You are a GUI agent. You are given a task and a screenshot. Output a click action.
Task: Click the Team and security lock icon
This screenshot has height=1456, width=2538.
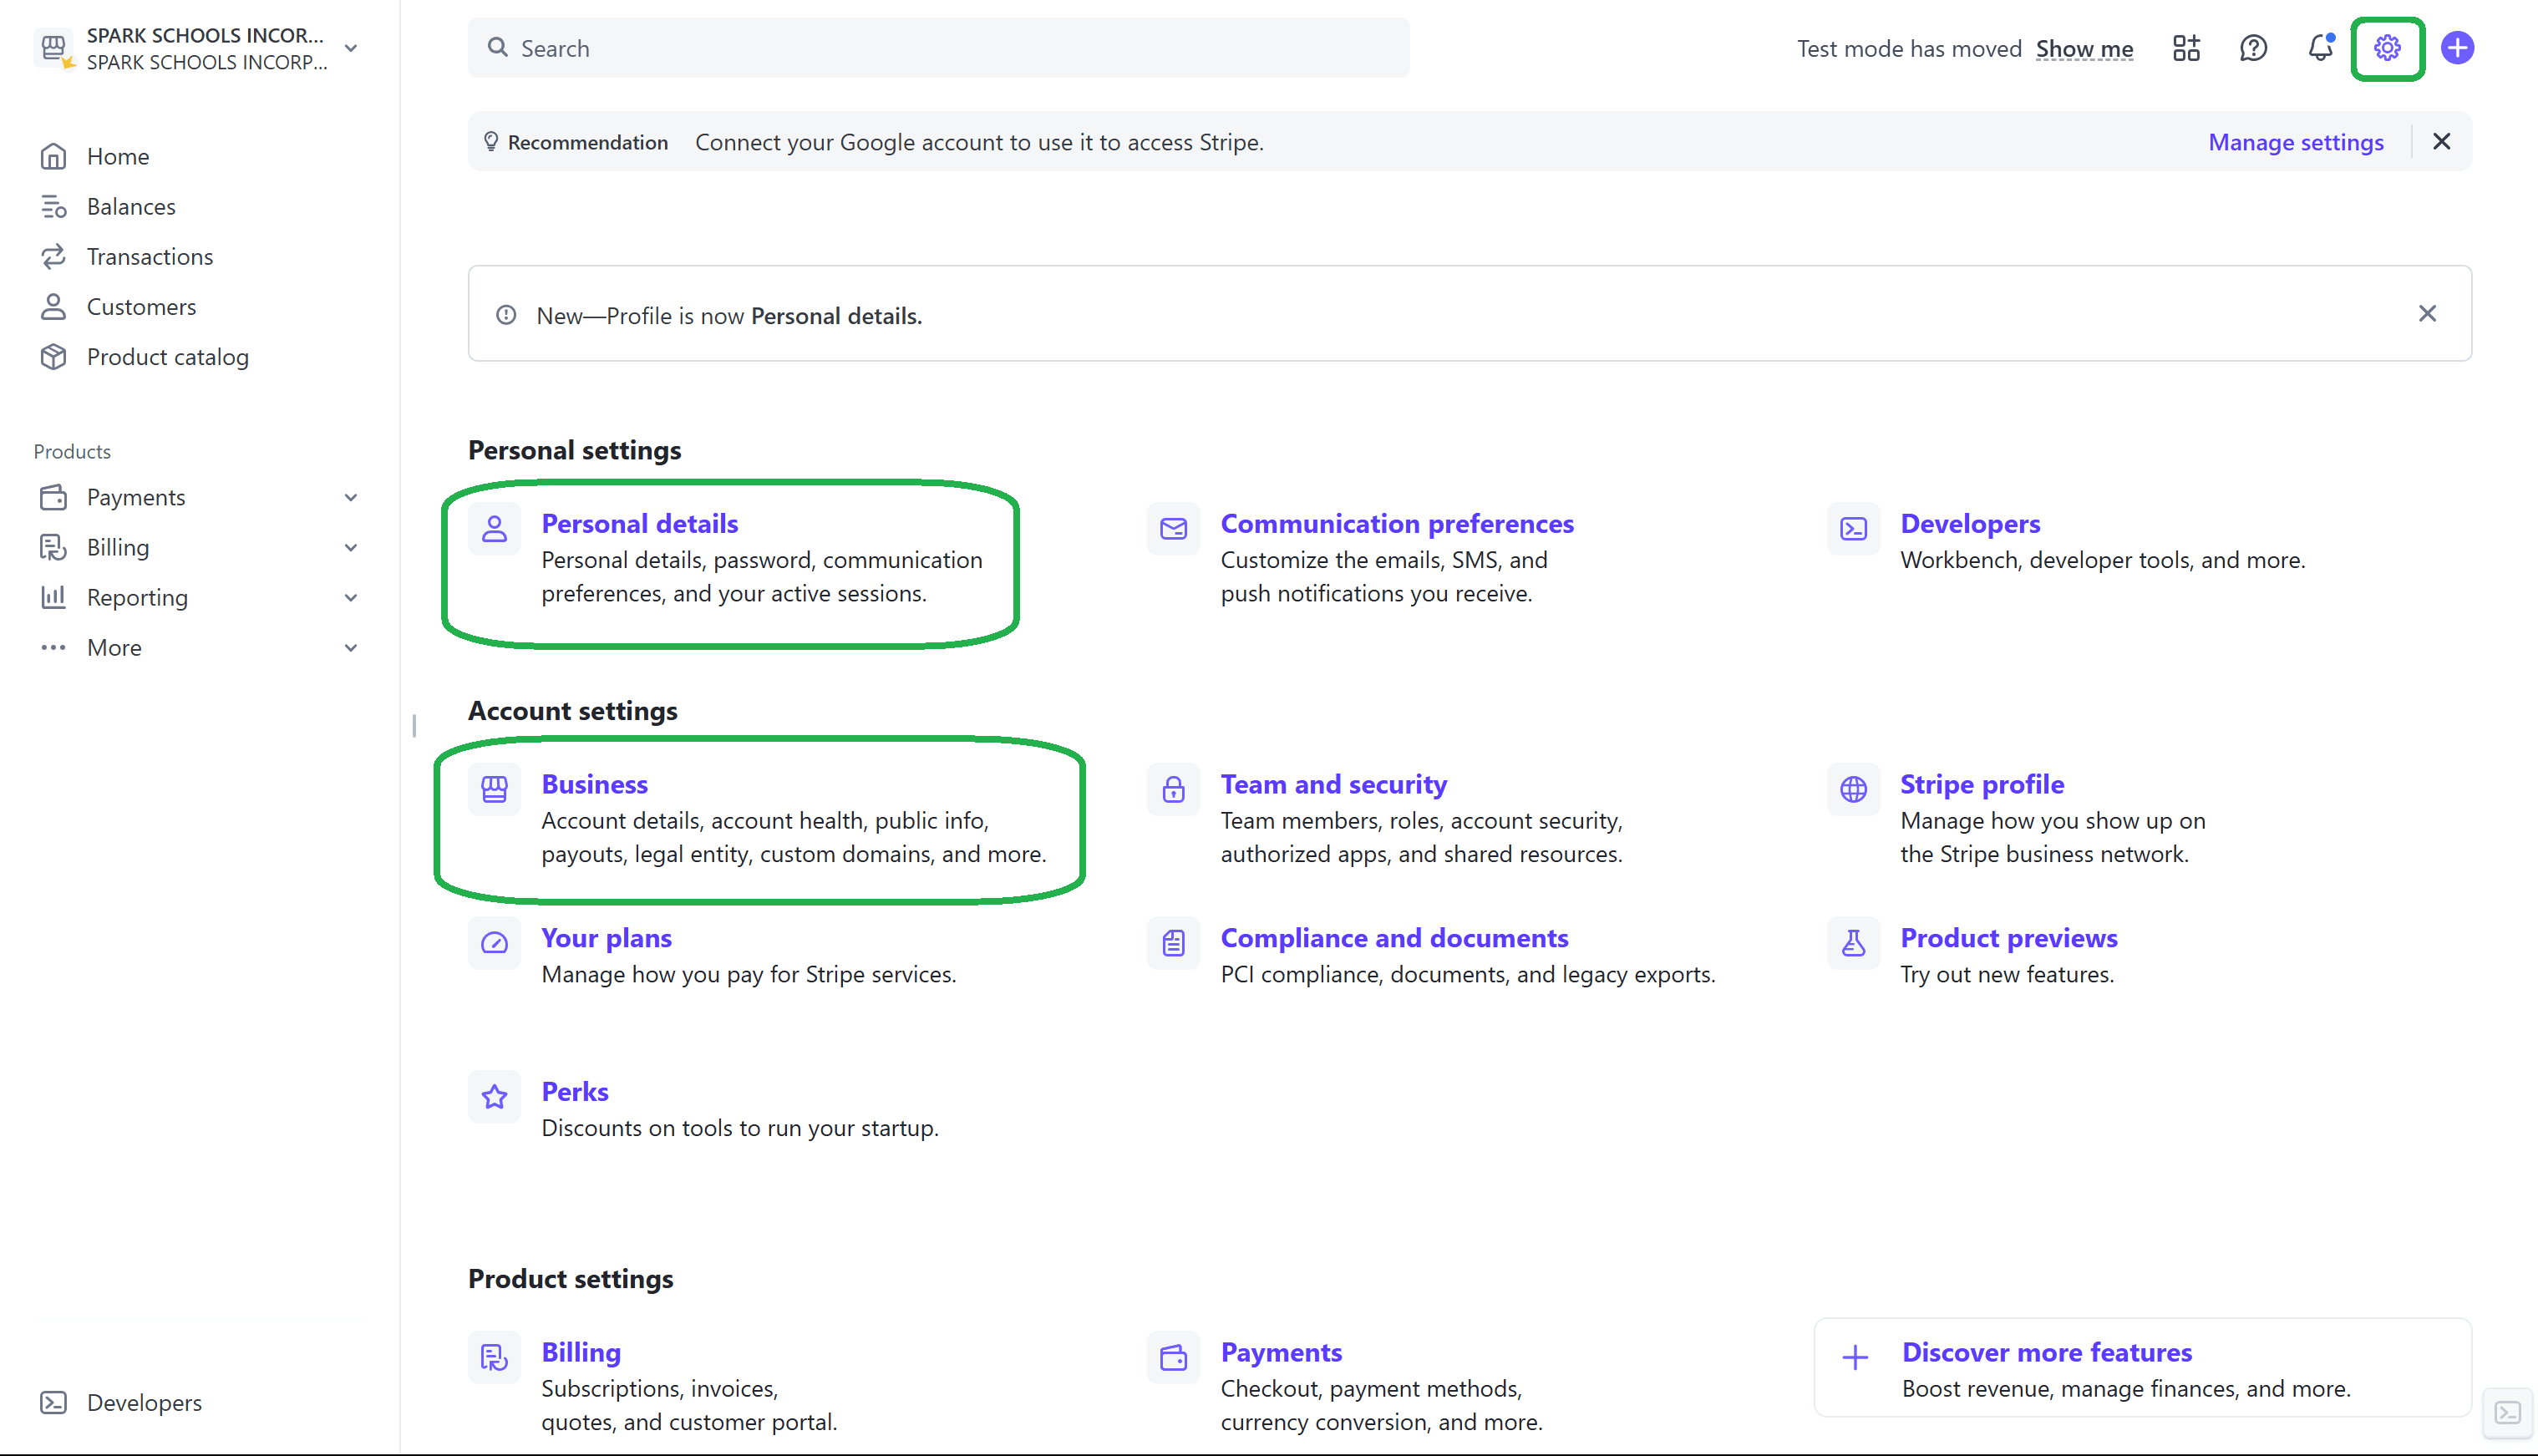click(x=1173, y=789)
